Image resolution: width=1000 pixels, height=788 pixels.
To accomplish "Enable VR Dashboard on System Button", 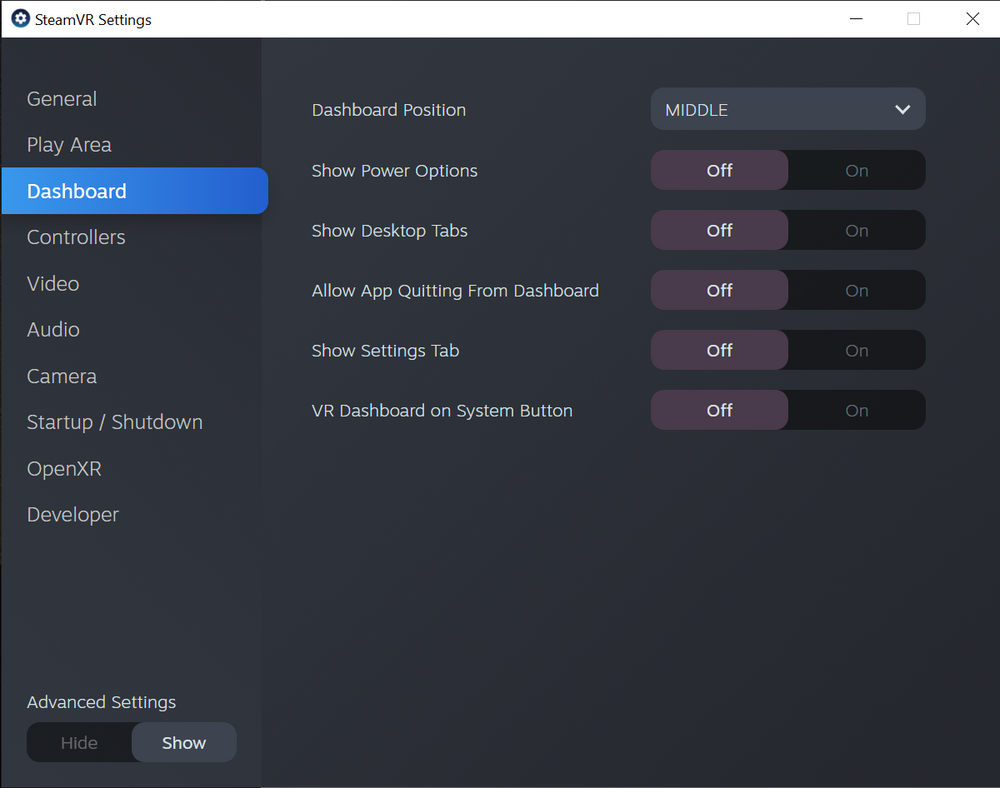I will click(x=856, y=410).
